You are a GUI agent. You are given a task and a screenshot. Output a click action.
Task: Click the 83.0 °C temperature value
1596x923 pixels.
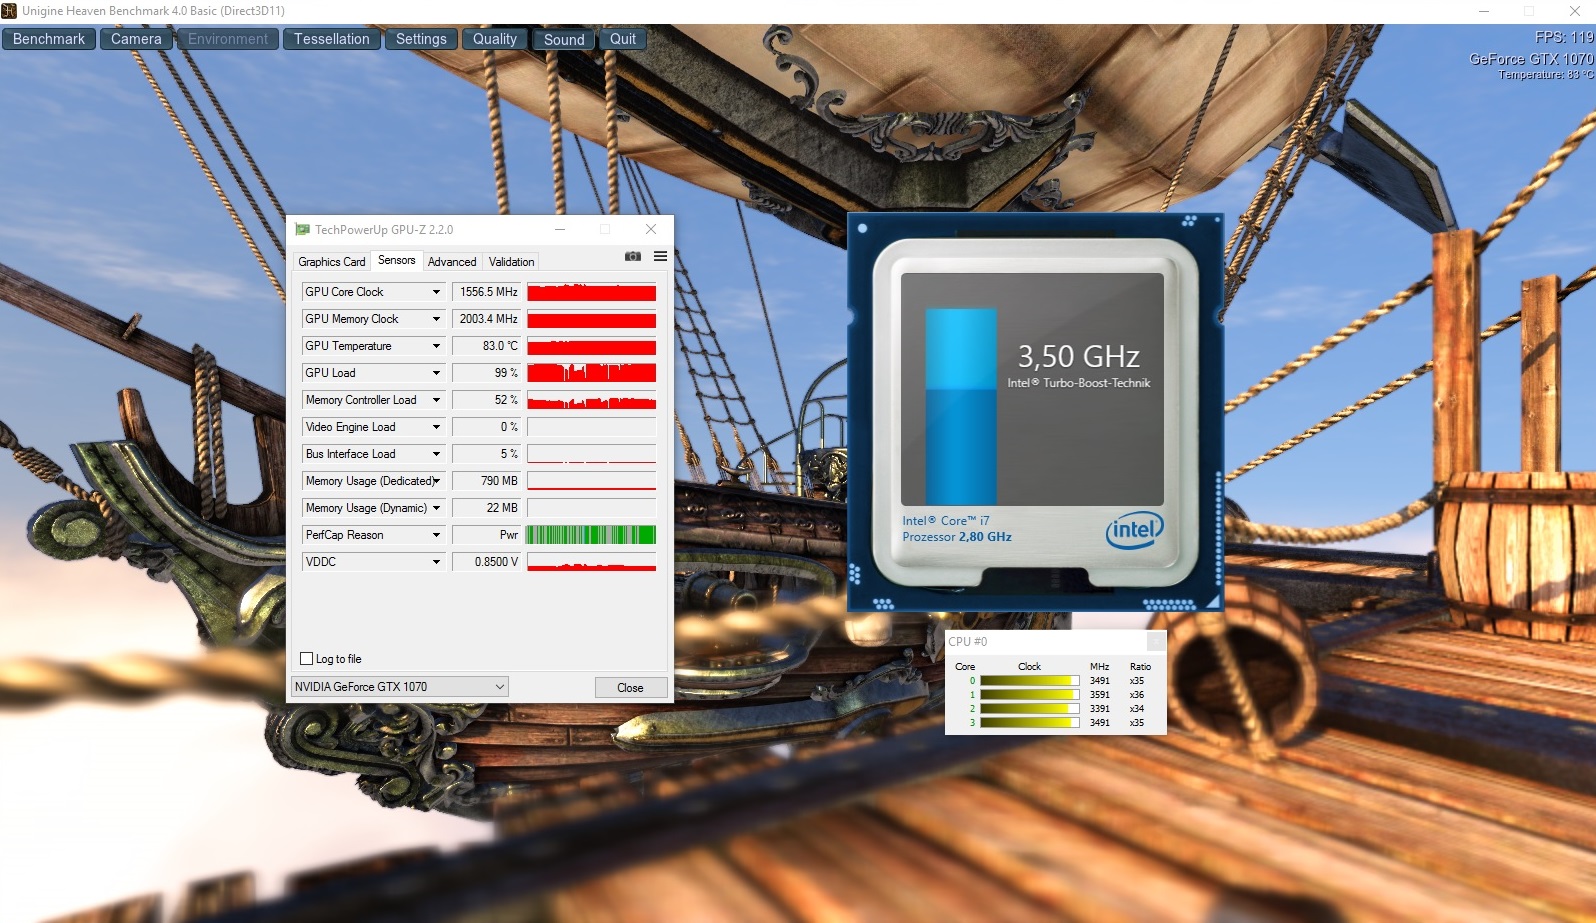(x=487, y=346)
